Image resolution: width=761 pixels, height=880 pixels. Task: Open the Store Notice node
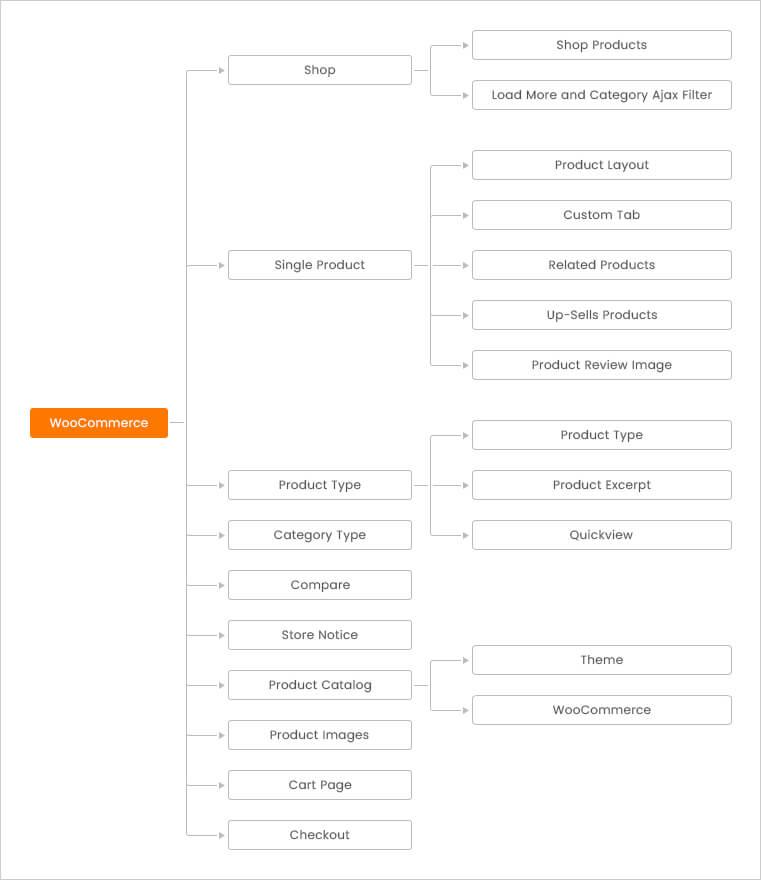pos(320,635)
